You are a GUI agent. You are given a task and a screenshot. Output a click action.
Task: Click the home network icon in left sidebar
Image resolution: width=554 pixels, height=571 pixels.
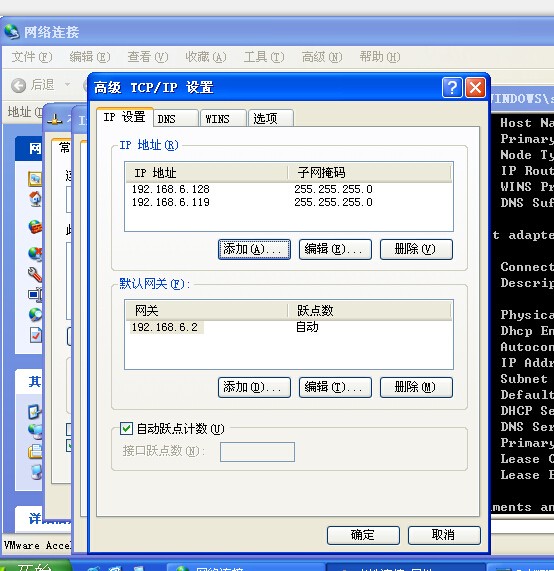click(x=35, y=199)
